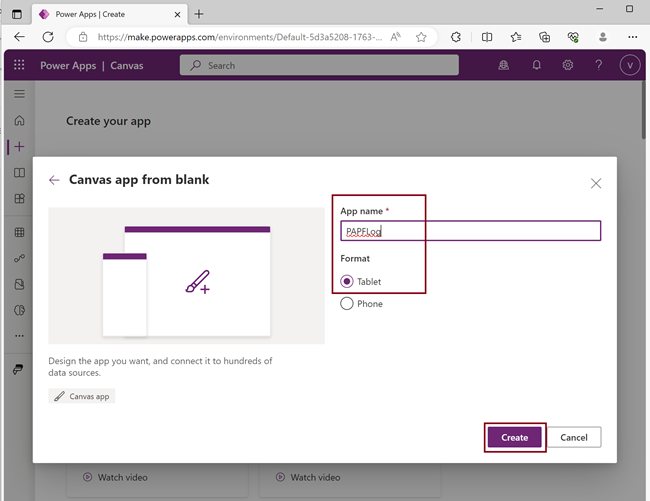Image resolution: width=650 pixels, height=501 pixels.
Task: Open the Flows icon in sidebar
Action: coord(19,259)
